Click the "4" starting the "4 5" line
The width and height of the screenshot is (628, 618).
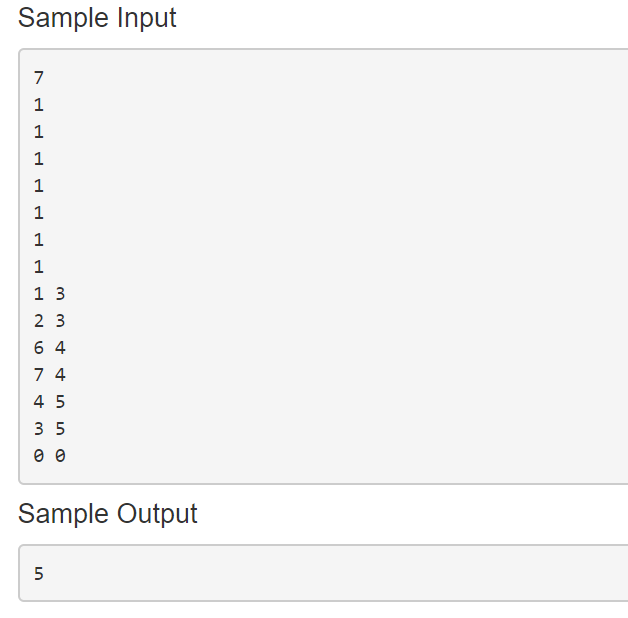39,402
